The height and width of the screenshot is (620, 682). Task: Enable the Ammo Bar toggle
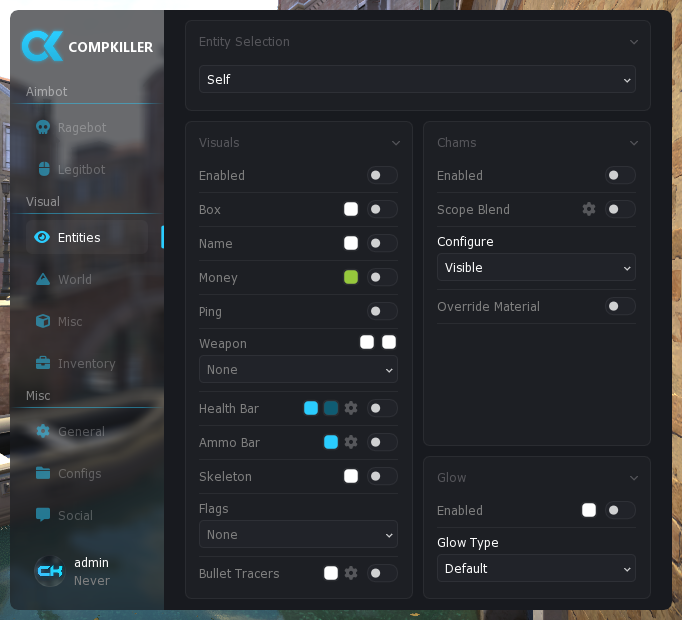point(382,442)
